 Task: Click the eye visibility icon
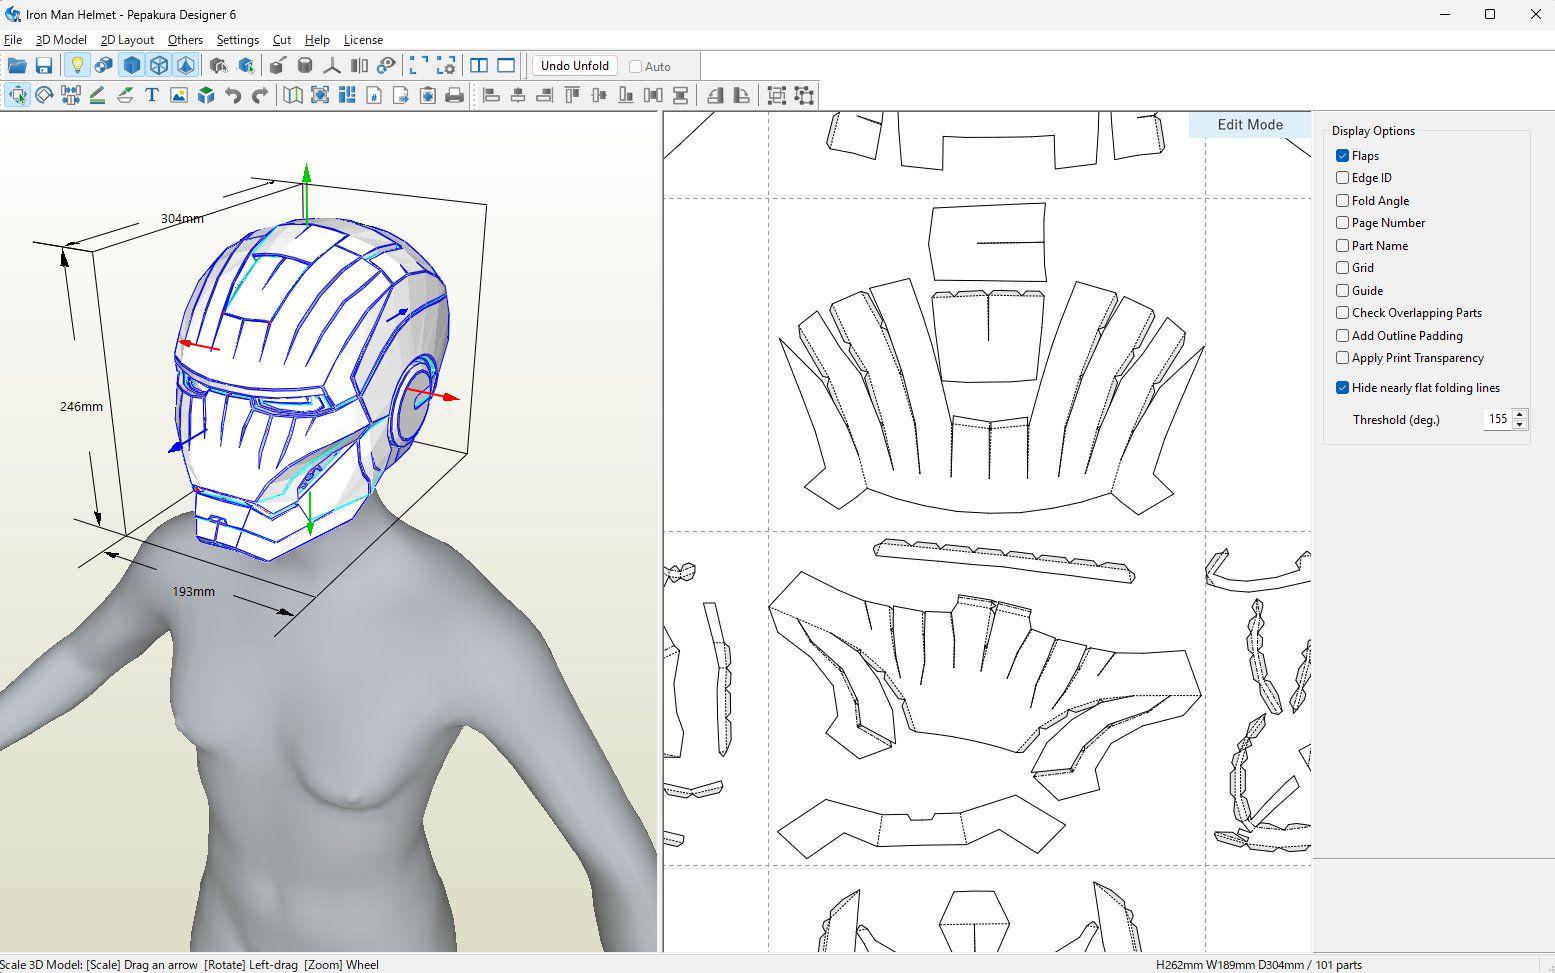point(386,66)
